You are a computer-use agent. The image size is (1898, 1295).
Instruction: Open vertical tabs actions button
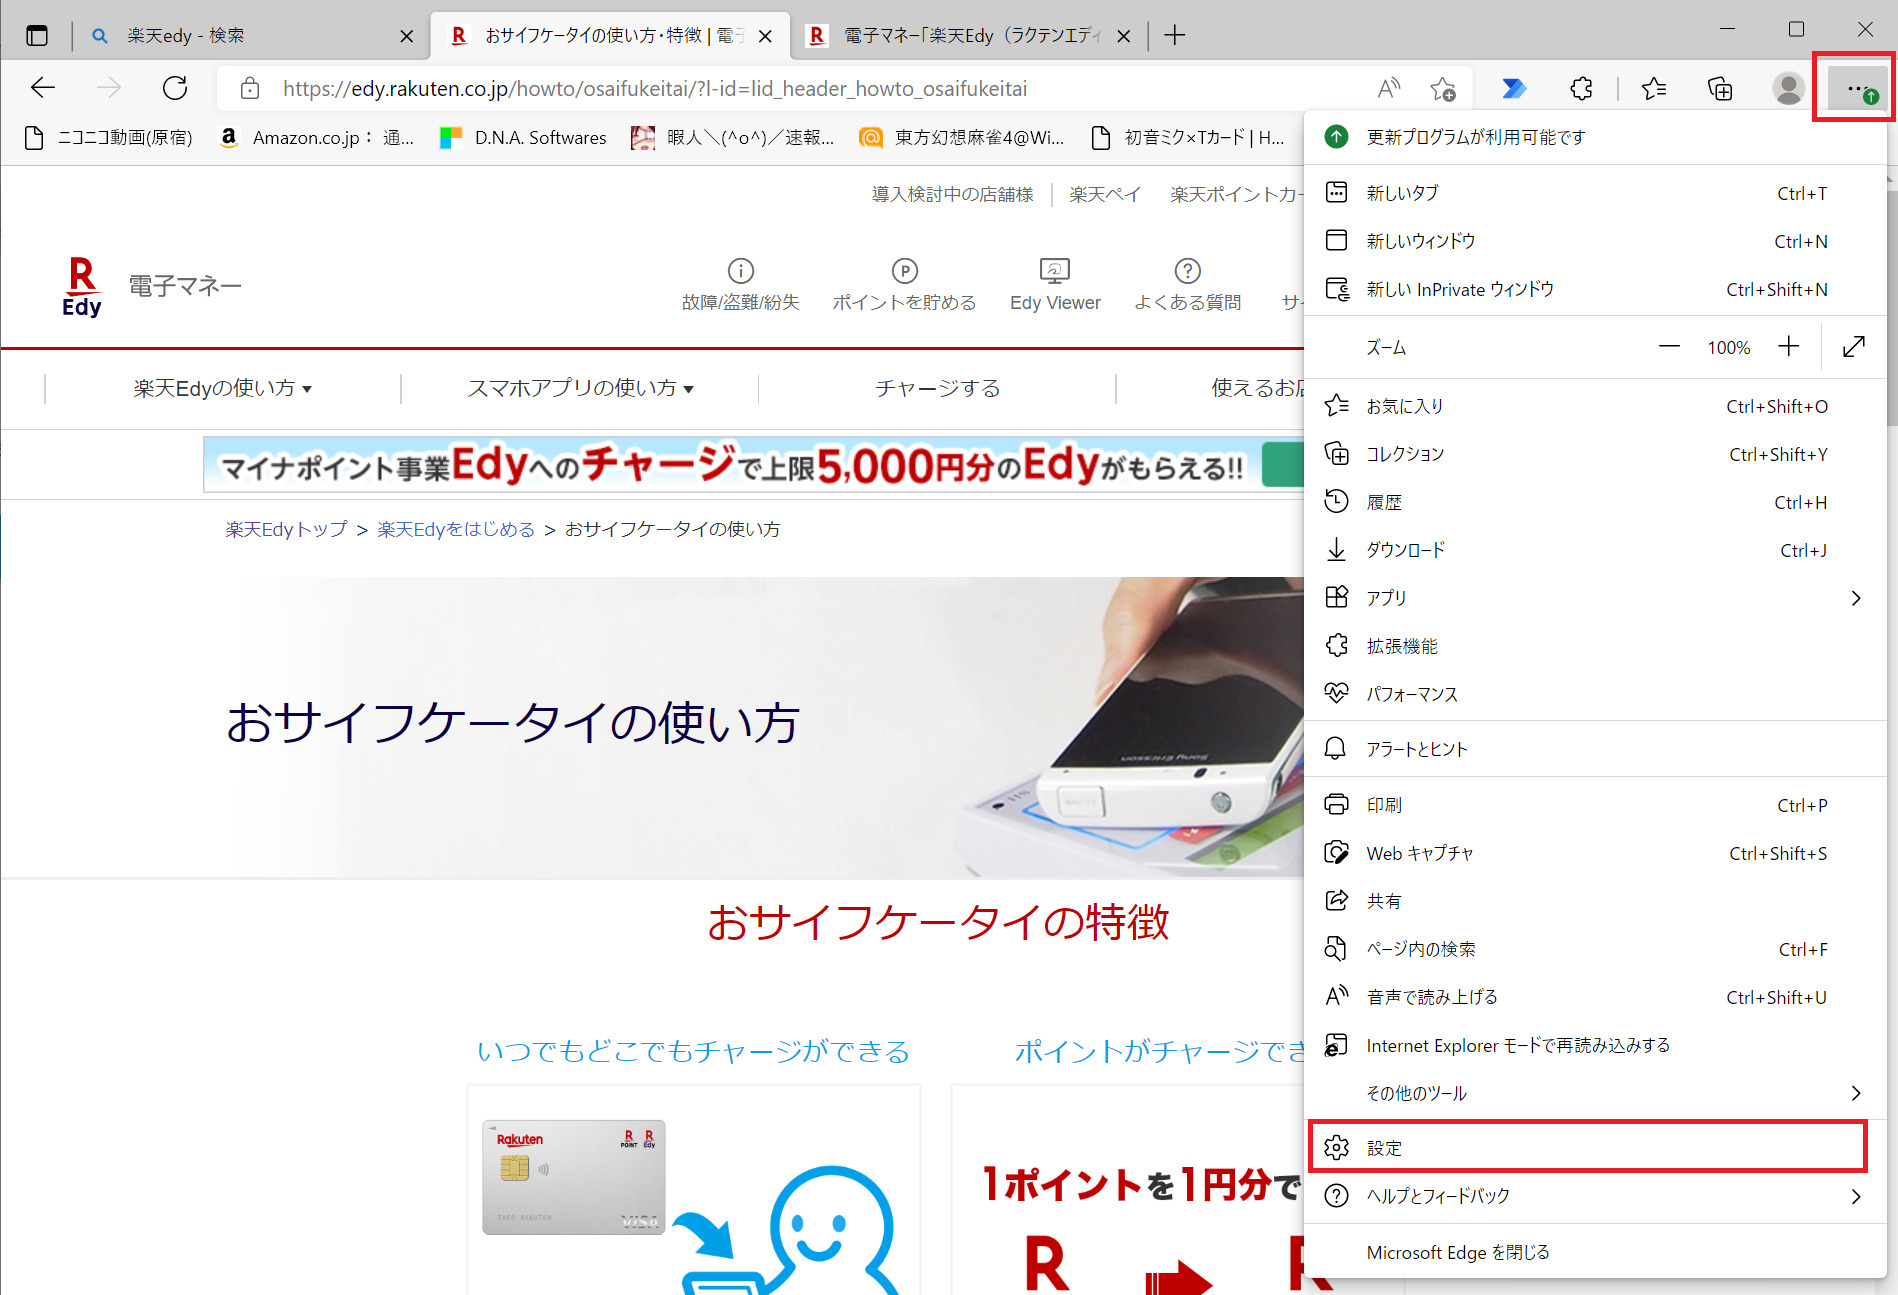coord(37,36)
